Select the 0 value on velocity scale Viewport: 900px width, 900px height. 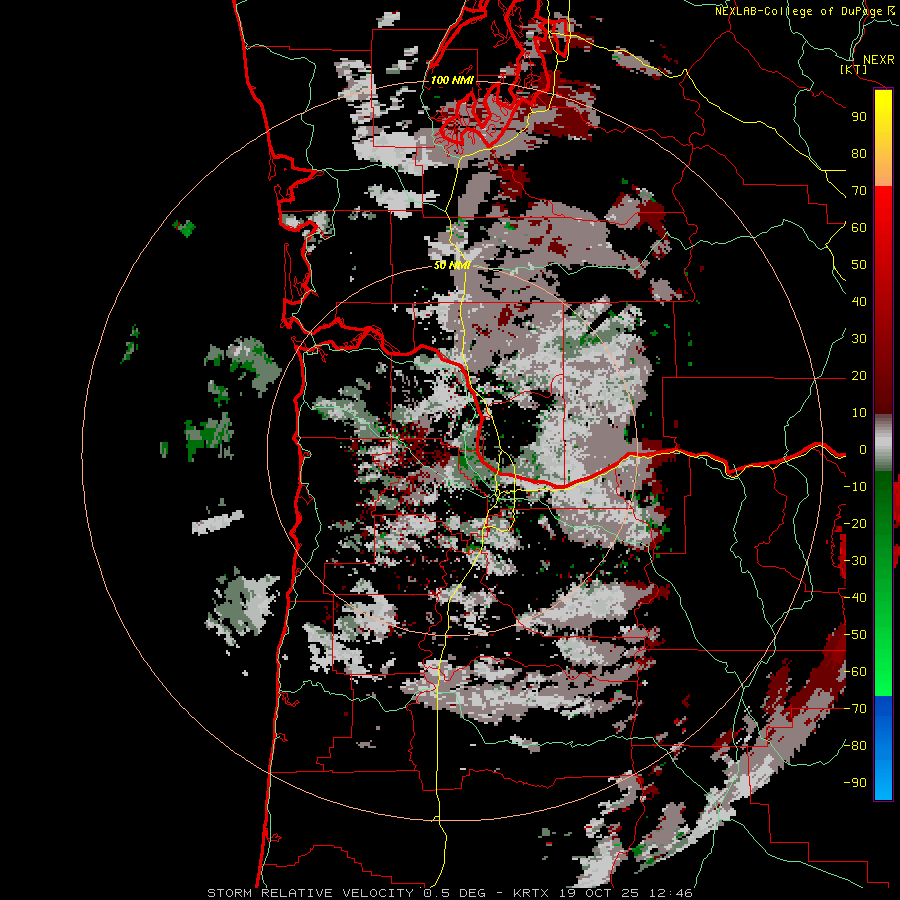[862, 450]
